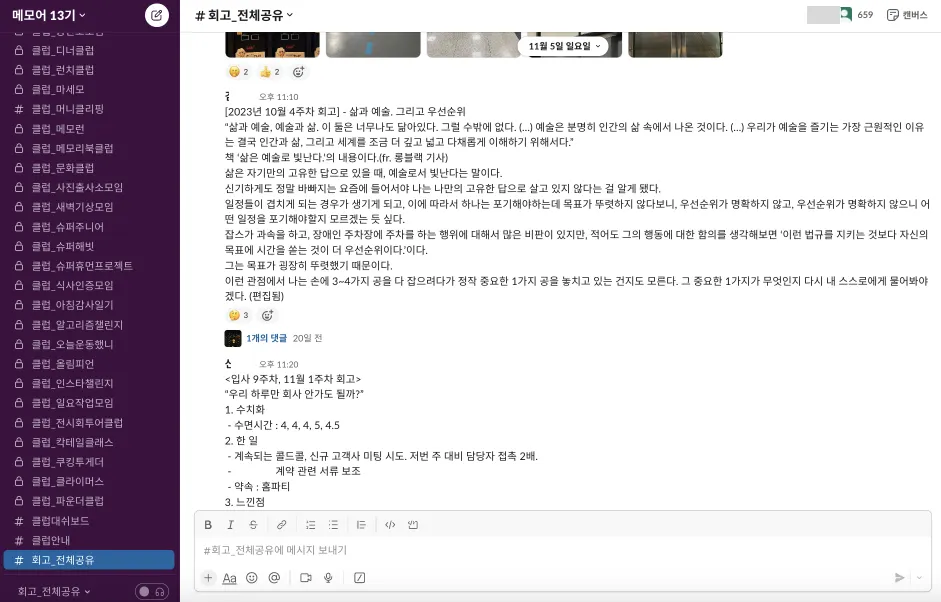Open the 1개의 댓글 thread link
The image size is (941, 602).
(266, 339)
